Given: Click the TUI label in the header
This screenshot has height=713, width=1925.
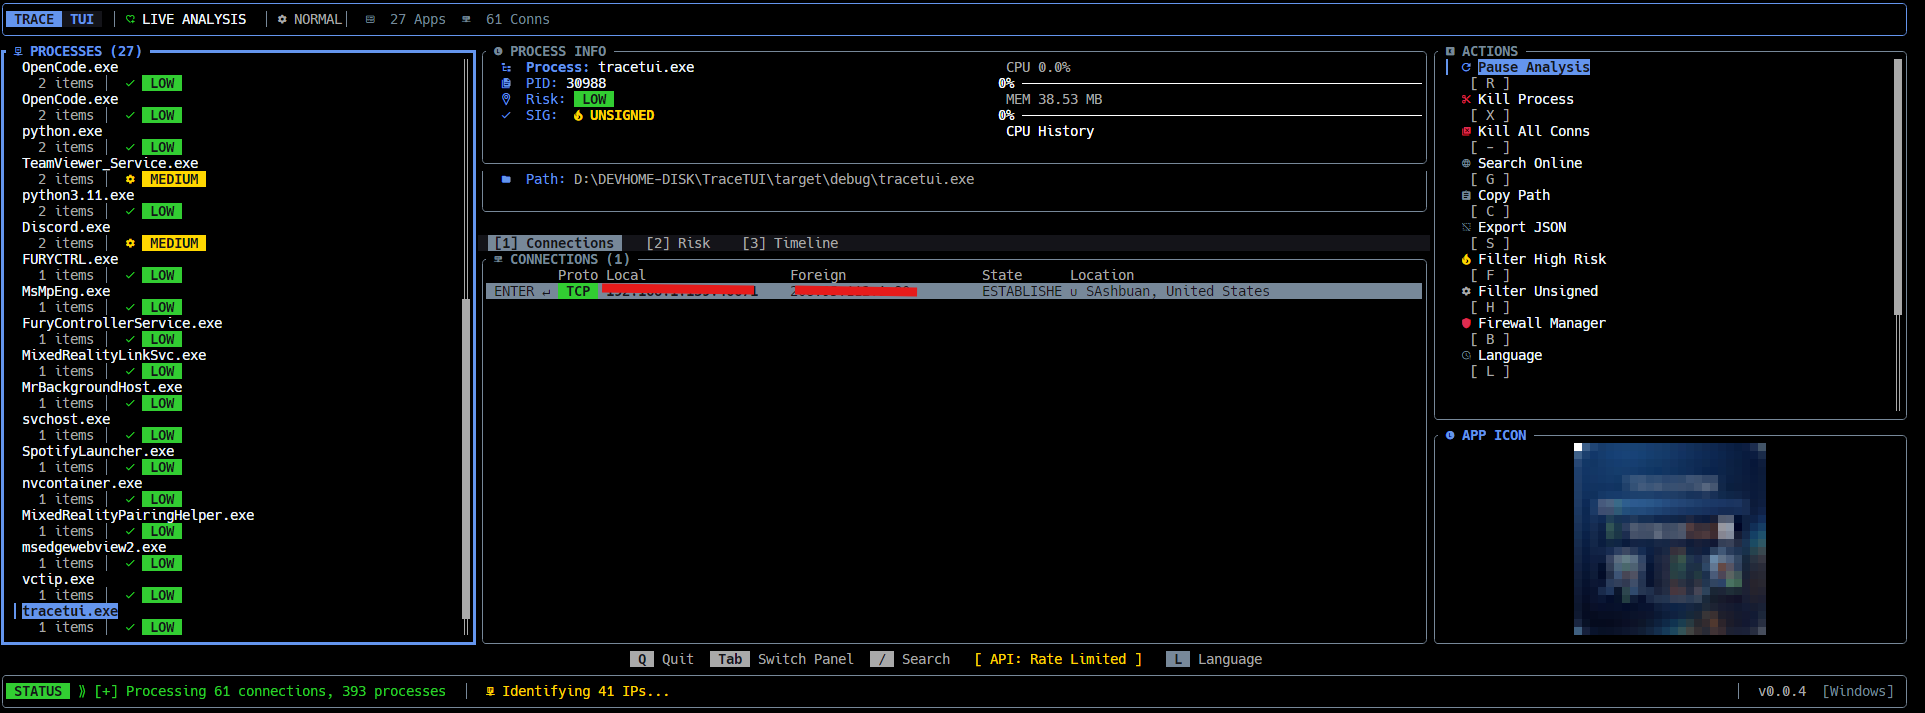Looking at the screenshot, I should click(x=82, y=19).
